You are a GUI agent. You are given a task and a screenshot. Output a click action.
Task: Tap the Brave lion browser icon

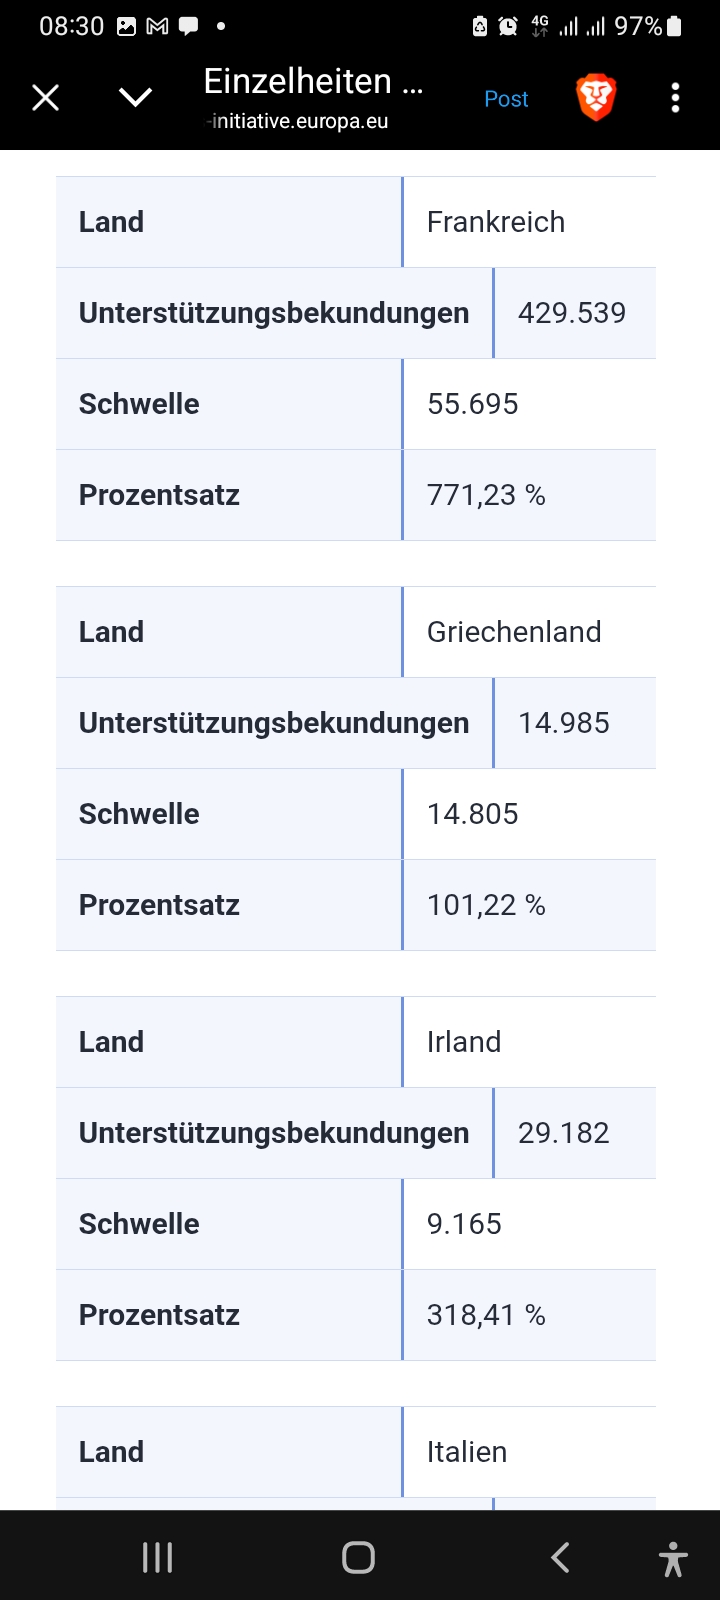[x=596, y=98]
